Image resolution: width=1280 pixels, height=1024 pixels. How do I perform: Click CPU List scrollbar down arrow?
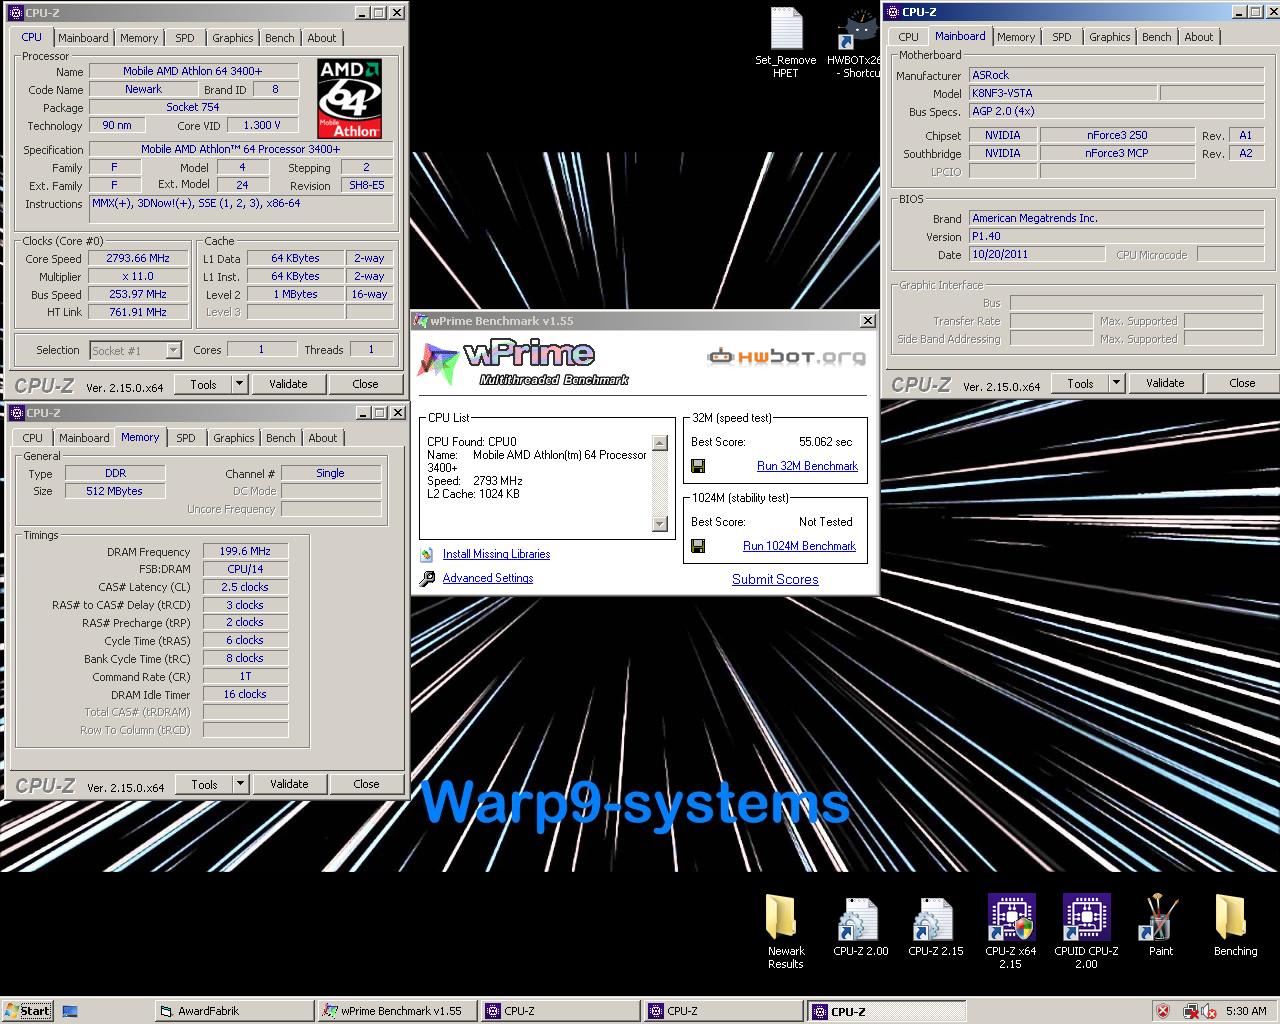pyautogui.click(x=659, y=524)
